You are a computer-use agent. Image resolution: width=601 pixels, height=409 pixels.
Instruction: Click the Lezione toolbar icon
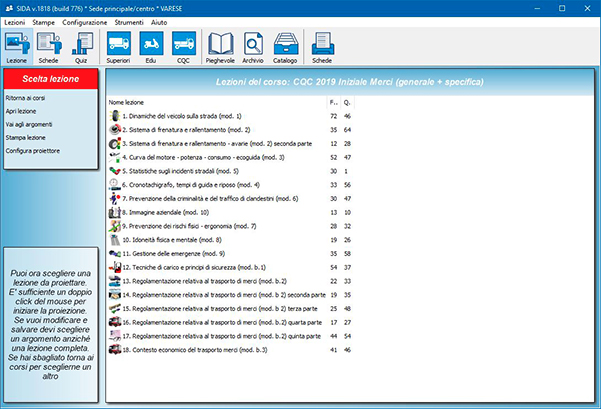[17, 47]
